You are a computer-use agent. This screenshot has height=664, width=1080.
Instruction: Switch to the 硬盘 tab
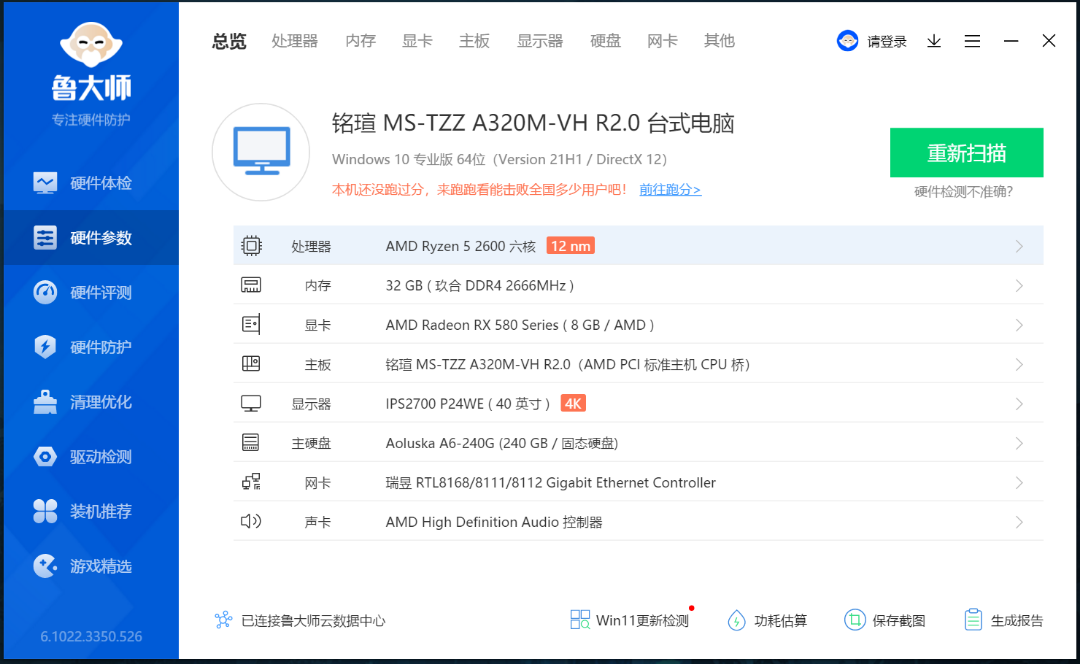605,41
